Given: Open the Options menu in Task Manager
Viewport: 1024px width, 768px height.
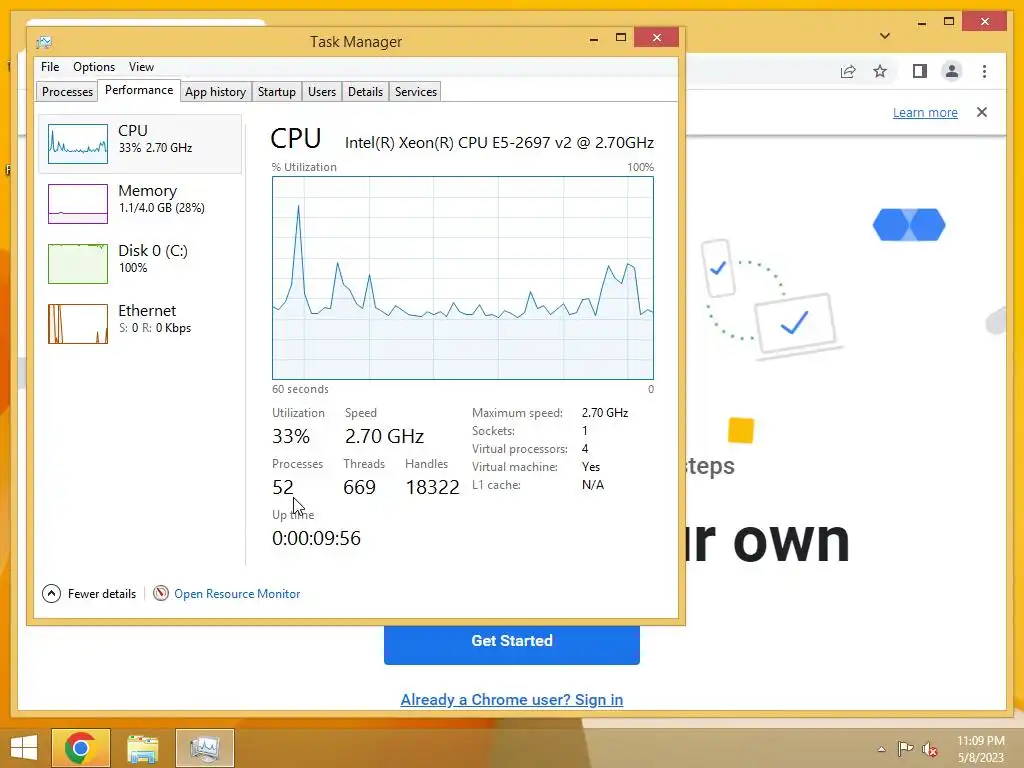Looking at the screenshot, I should pos(93,67).
